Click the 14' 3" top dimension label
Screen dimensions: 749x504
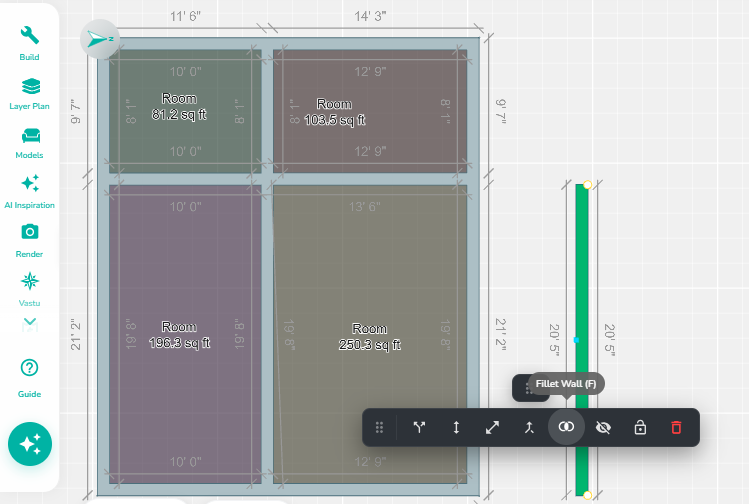pos(370,16)
